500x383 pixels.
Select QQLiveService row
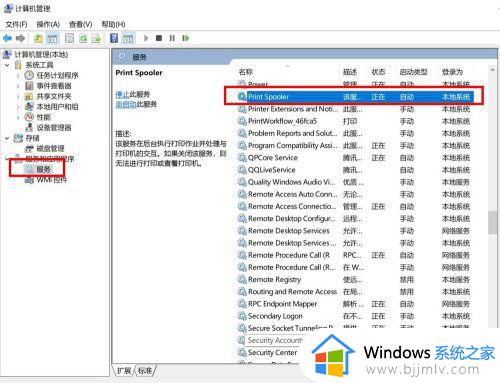[x=272, y=170]
